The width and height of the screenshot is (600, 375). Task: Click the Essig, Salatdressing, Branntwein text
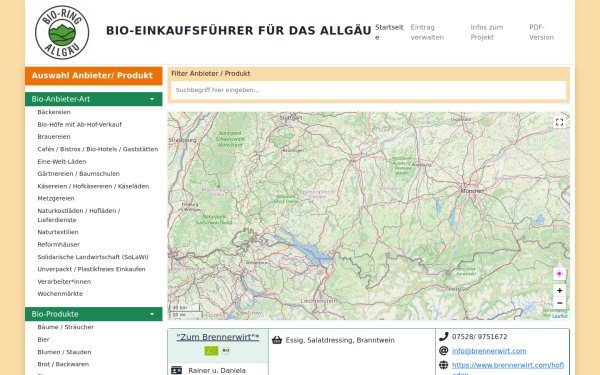pos(340,340)
